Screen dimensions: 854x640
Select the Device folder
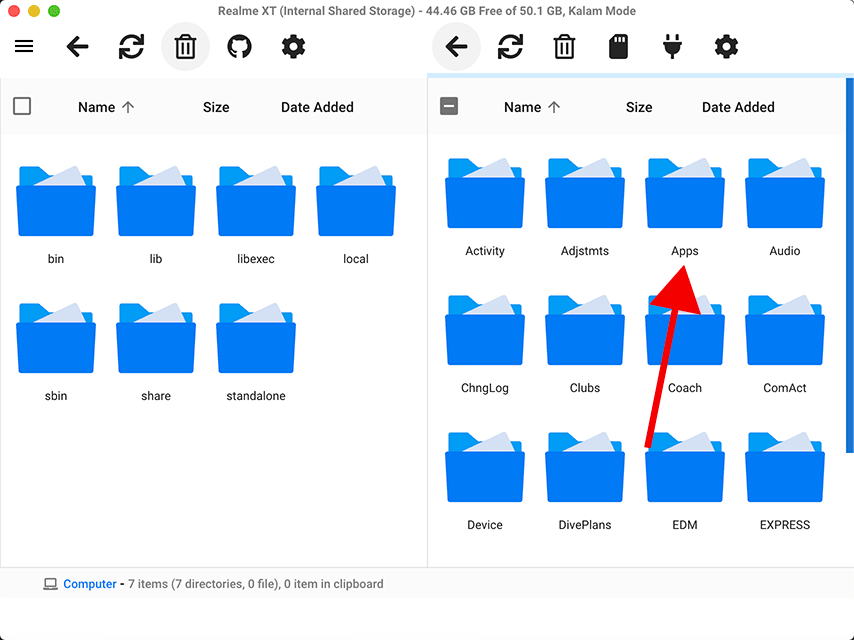coord(485,481)
